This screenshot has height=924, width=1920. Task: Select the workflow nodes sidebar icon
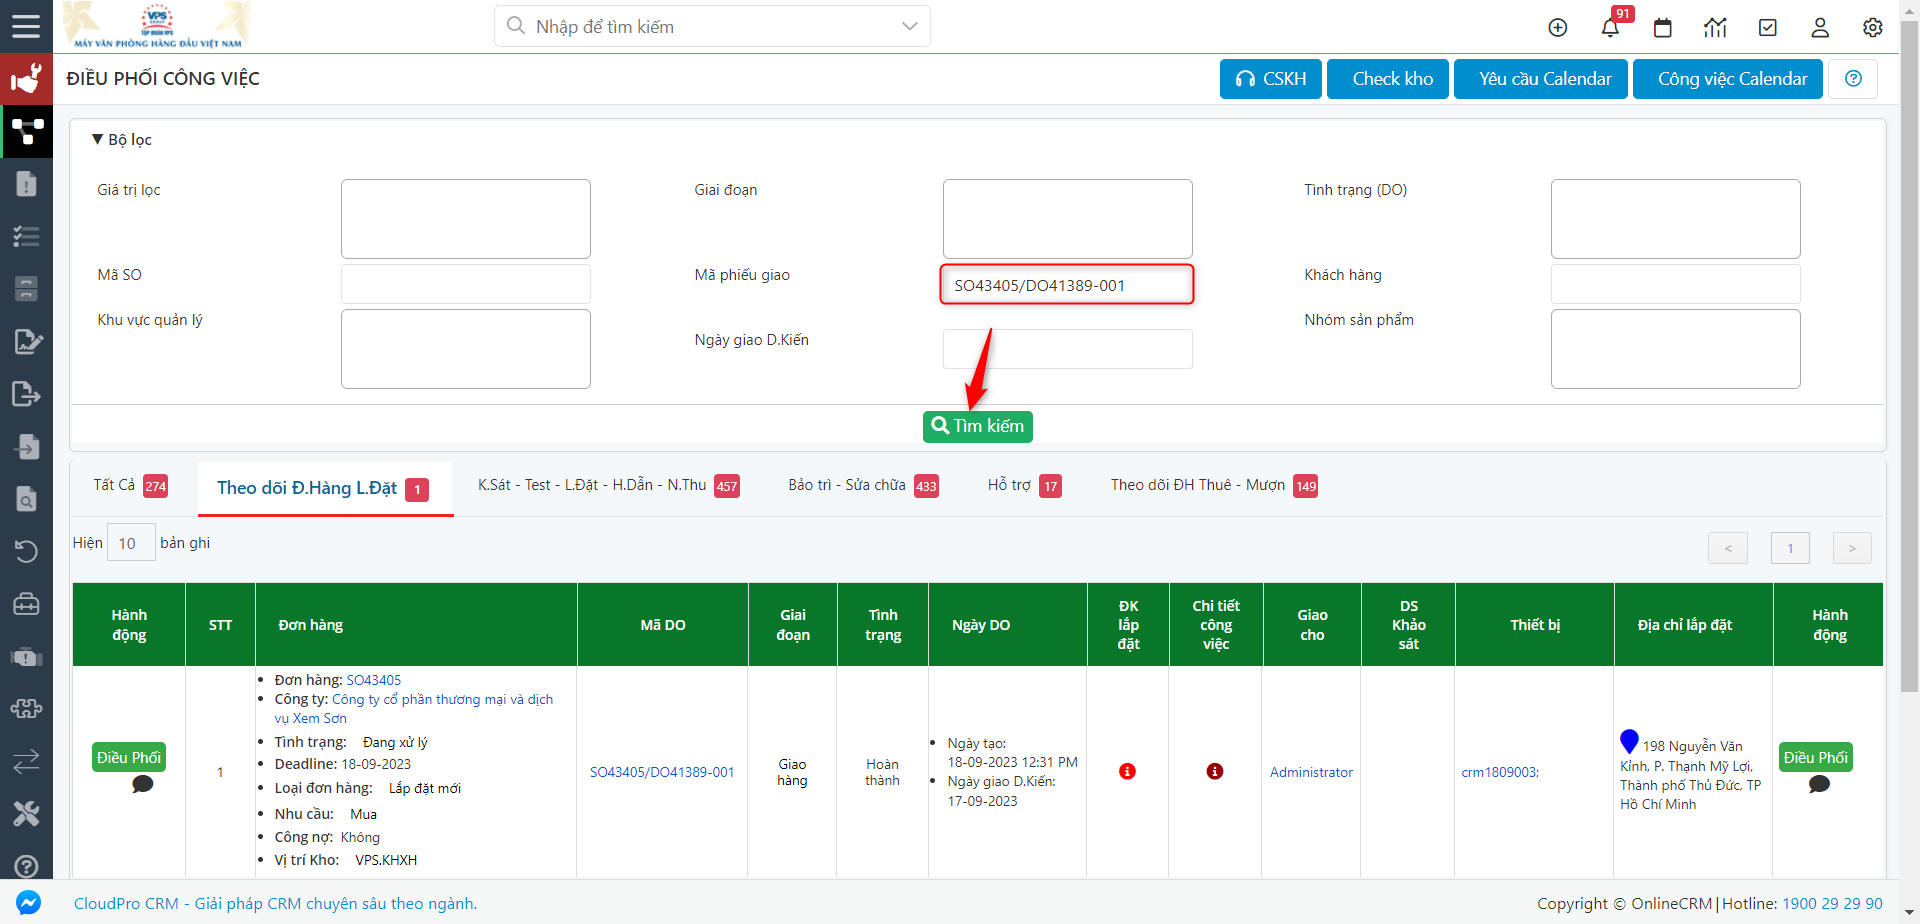(26, 131)
